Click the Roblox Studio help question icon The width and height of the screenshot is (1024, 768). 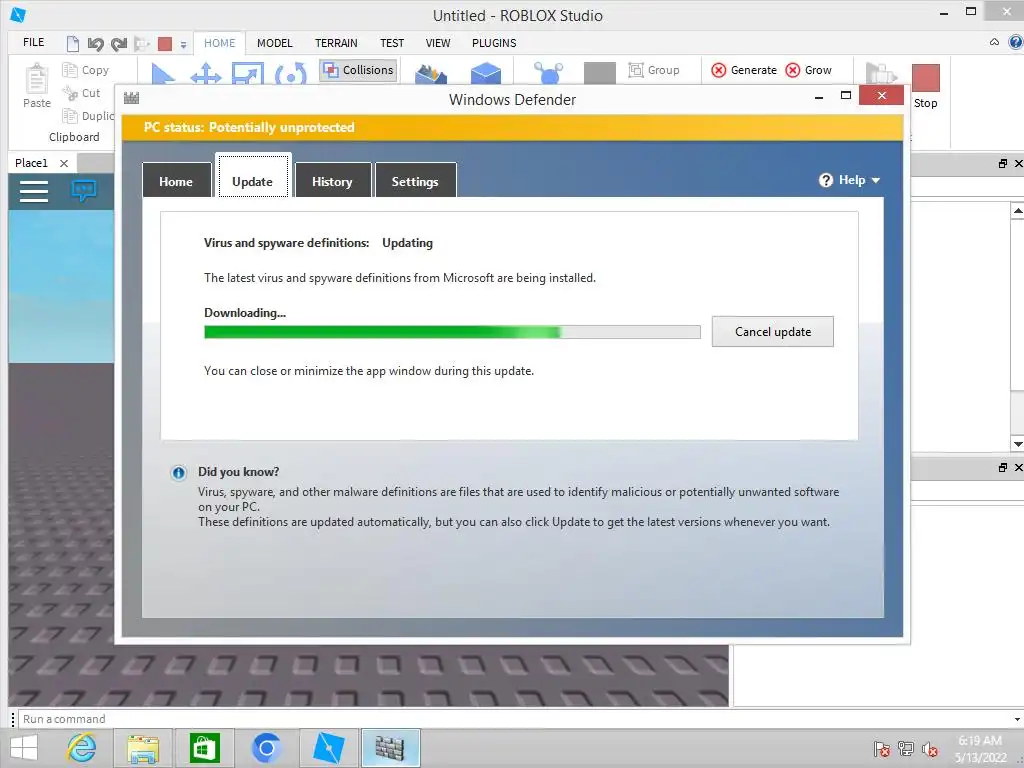click(x=1016, y=42)
